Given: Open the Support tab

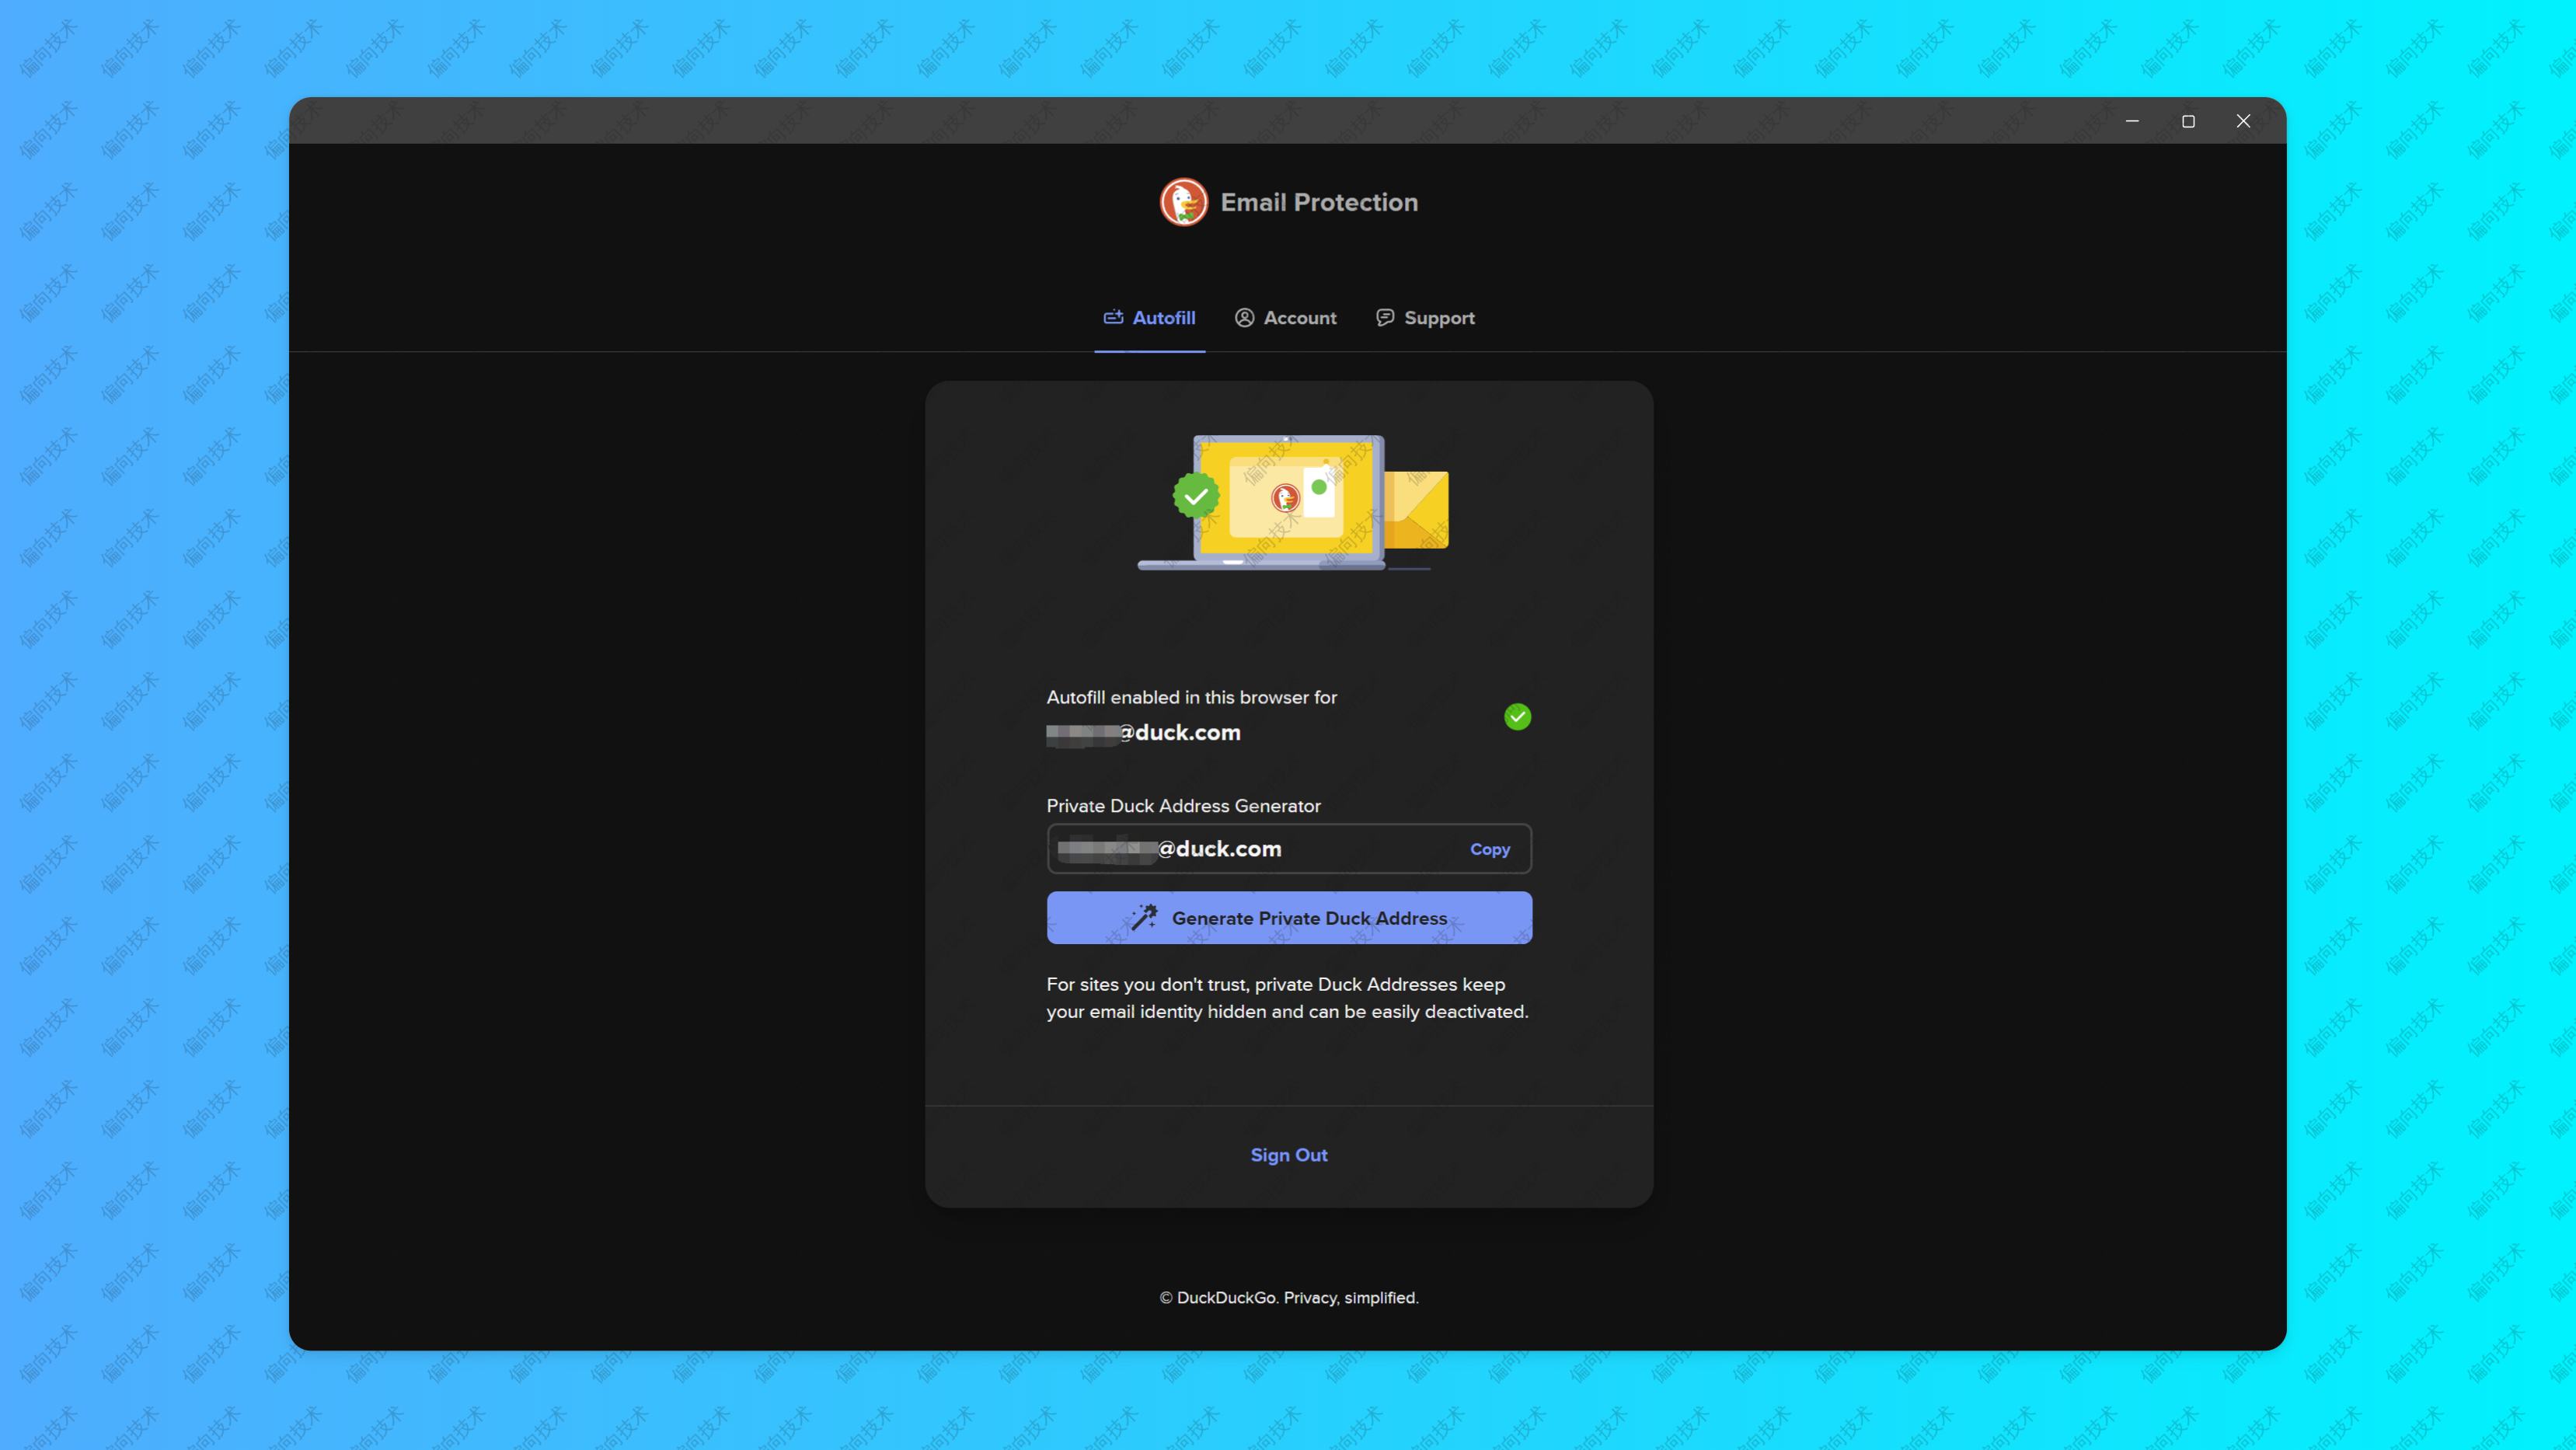Looking at the screenshot, I should pyautogui.click(x=1425, y=318).
